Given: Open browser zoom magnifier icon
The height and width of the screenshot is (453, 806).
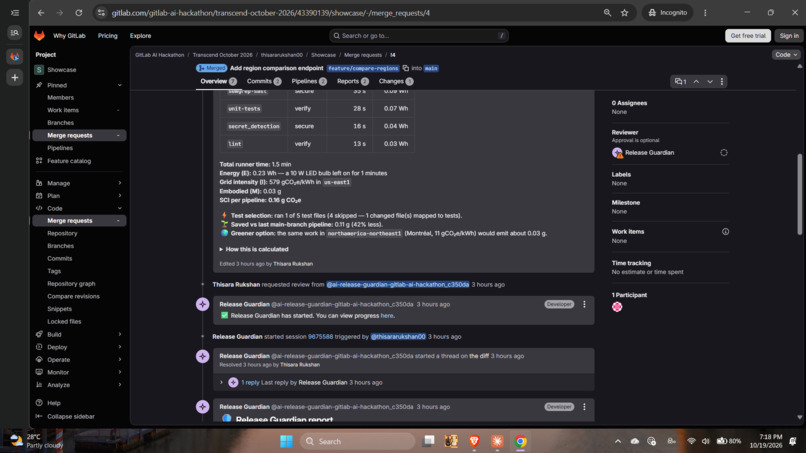Looking at the screenshot, I should [x=607, y=13].
